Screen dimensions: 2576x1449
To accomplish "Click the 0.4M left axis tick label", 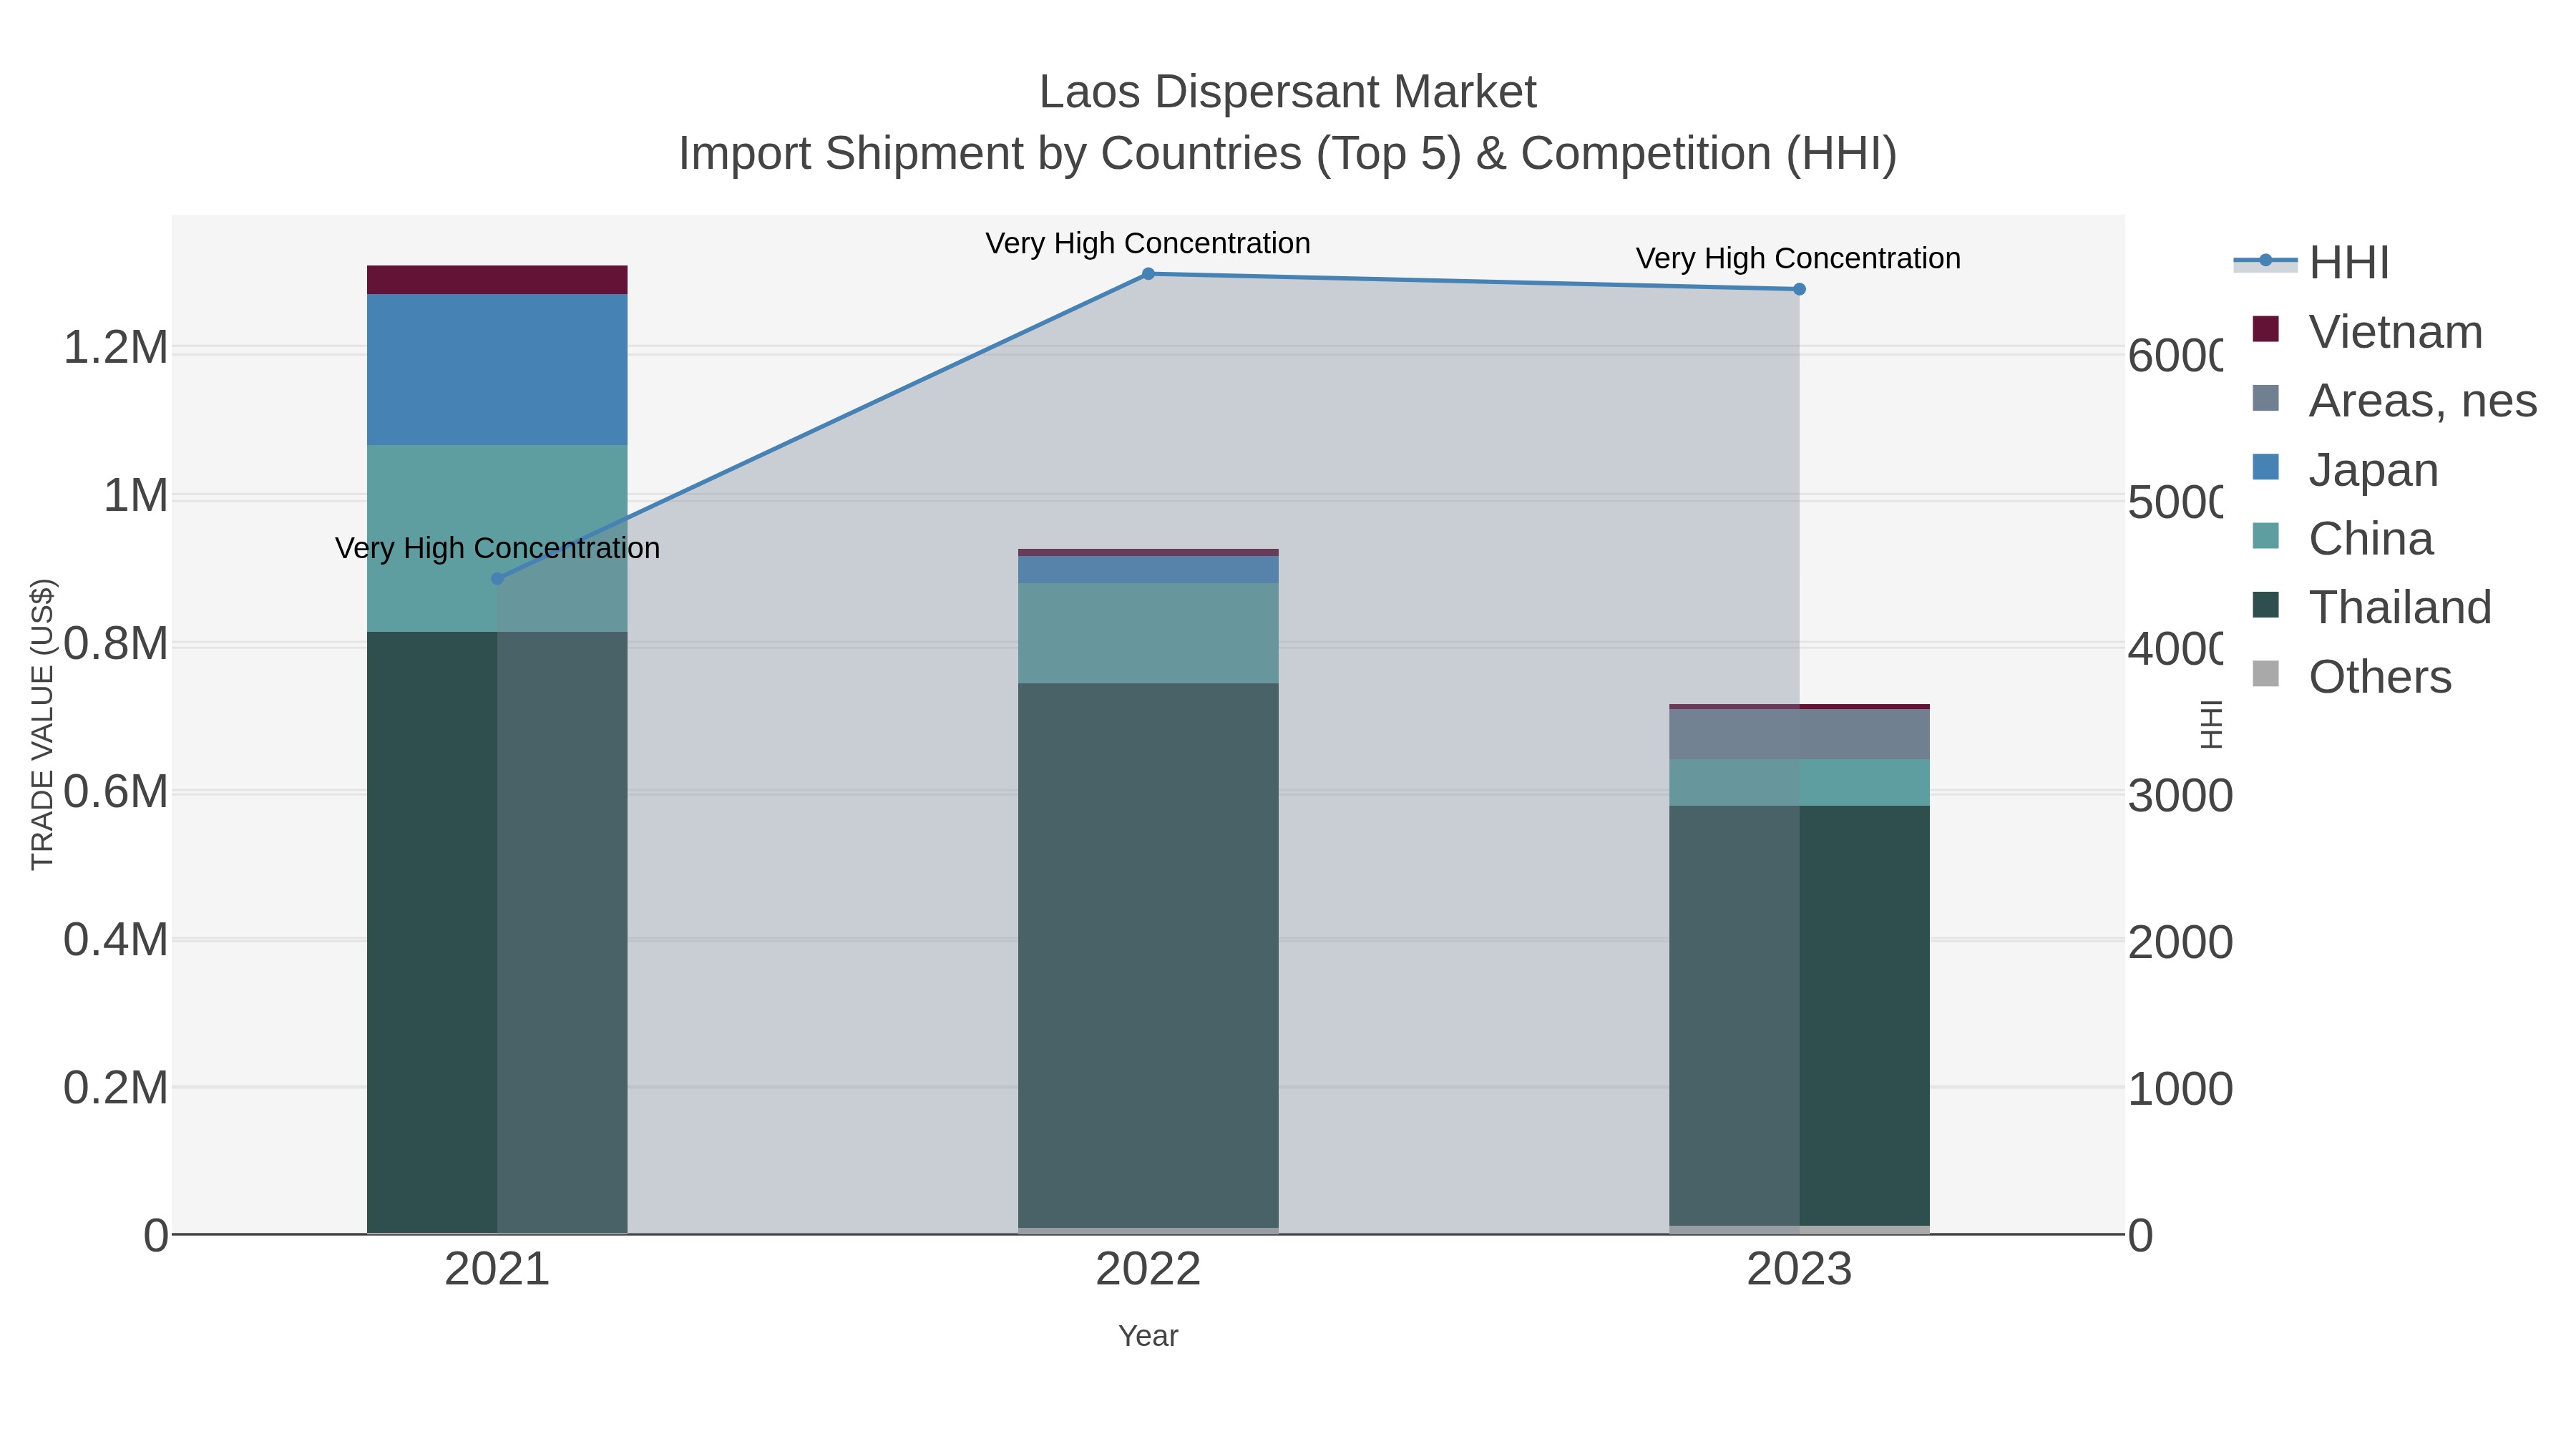I will tap(116, 940).
